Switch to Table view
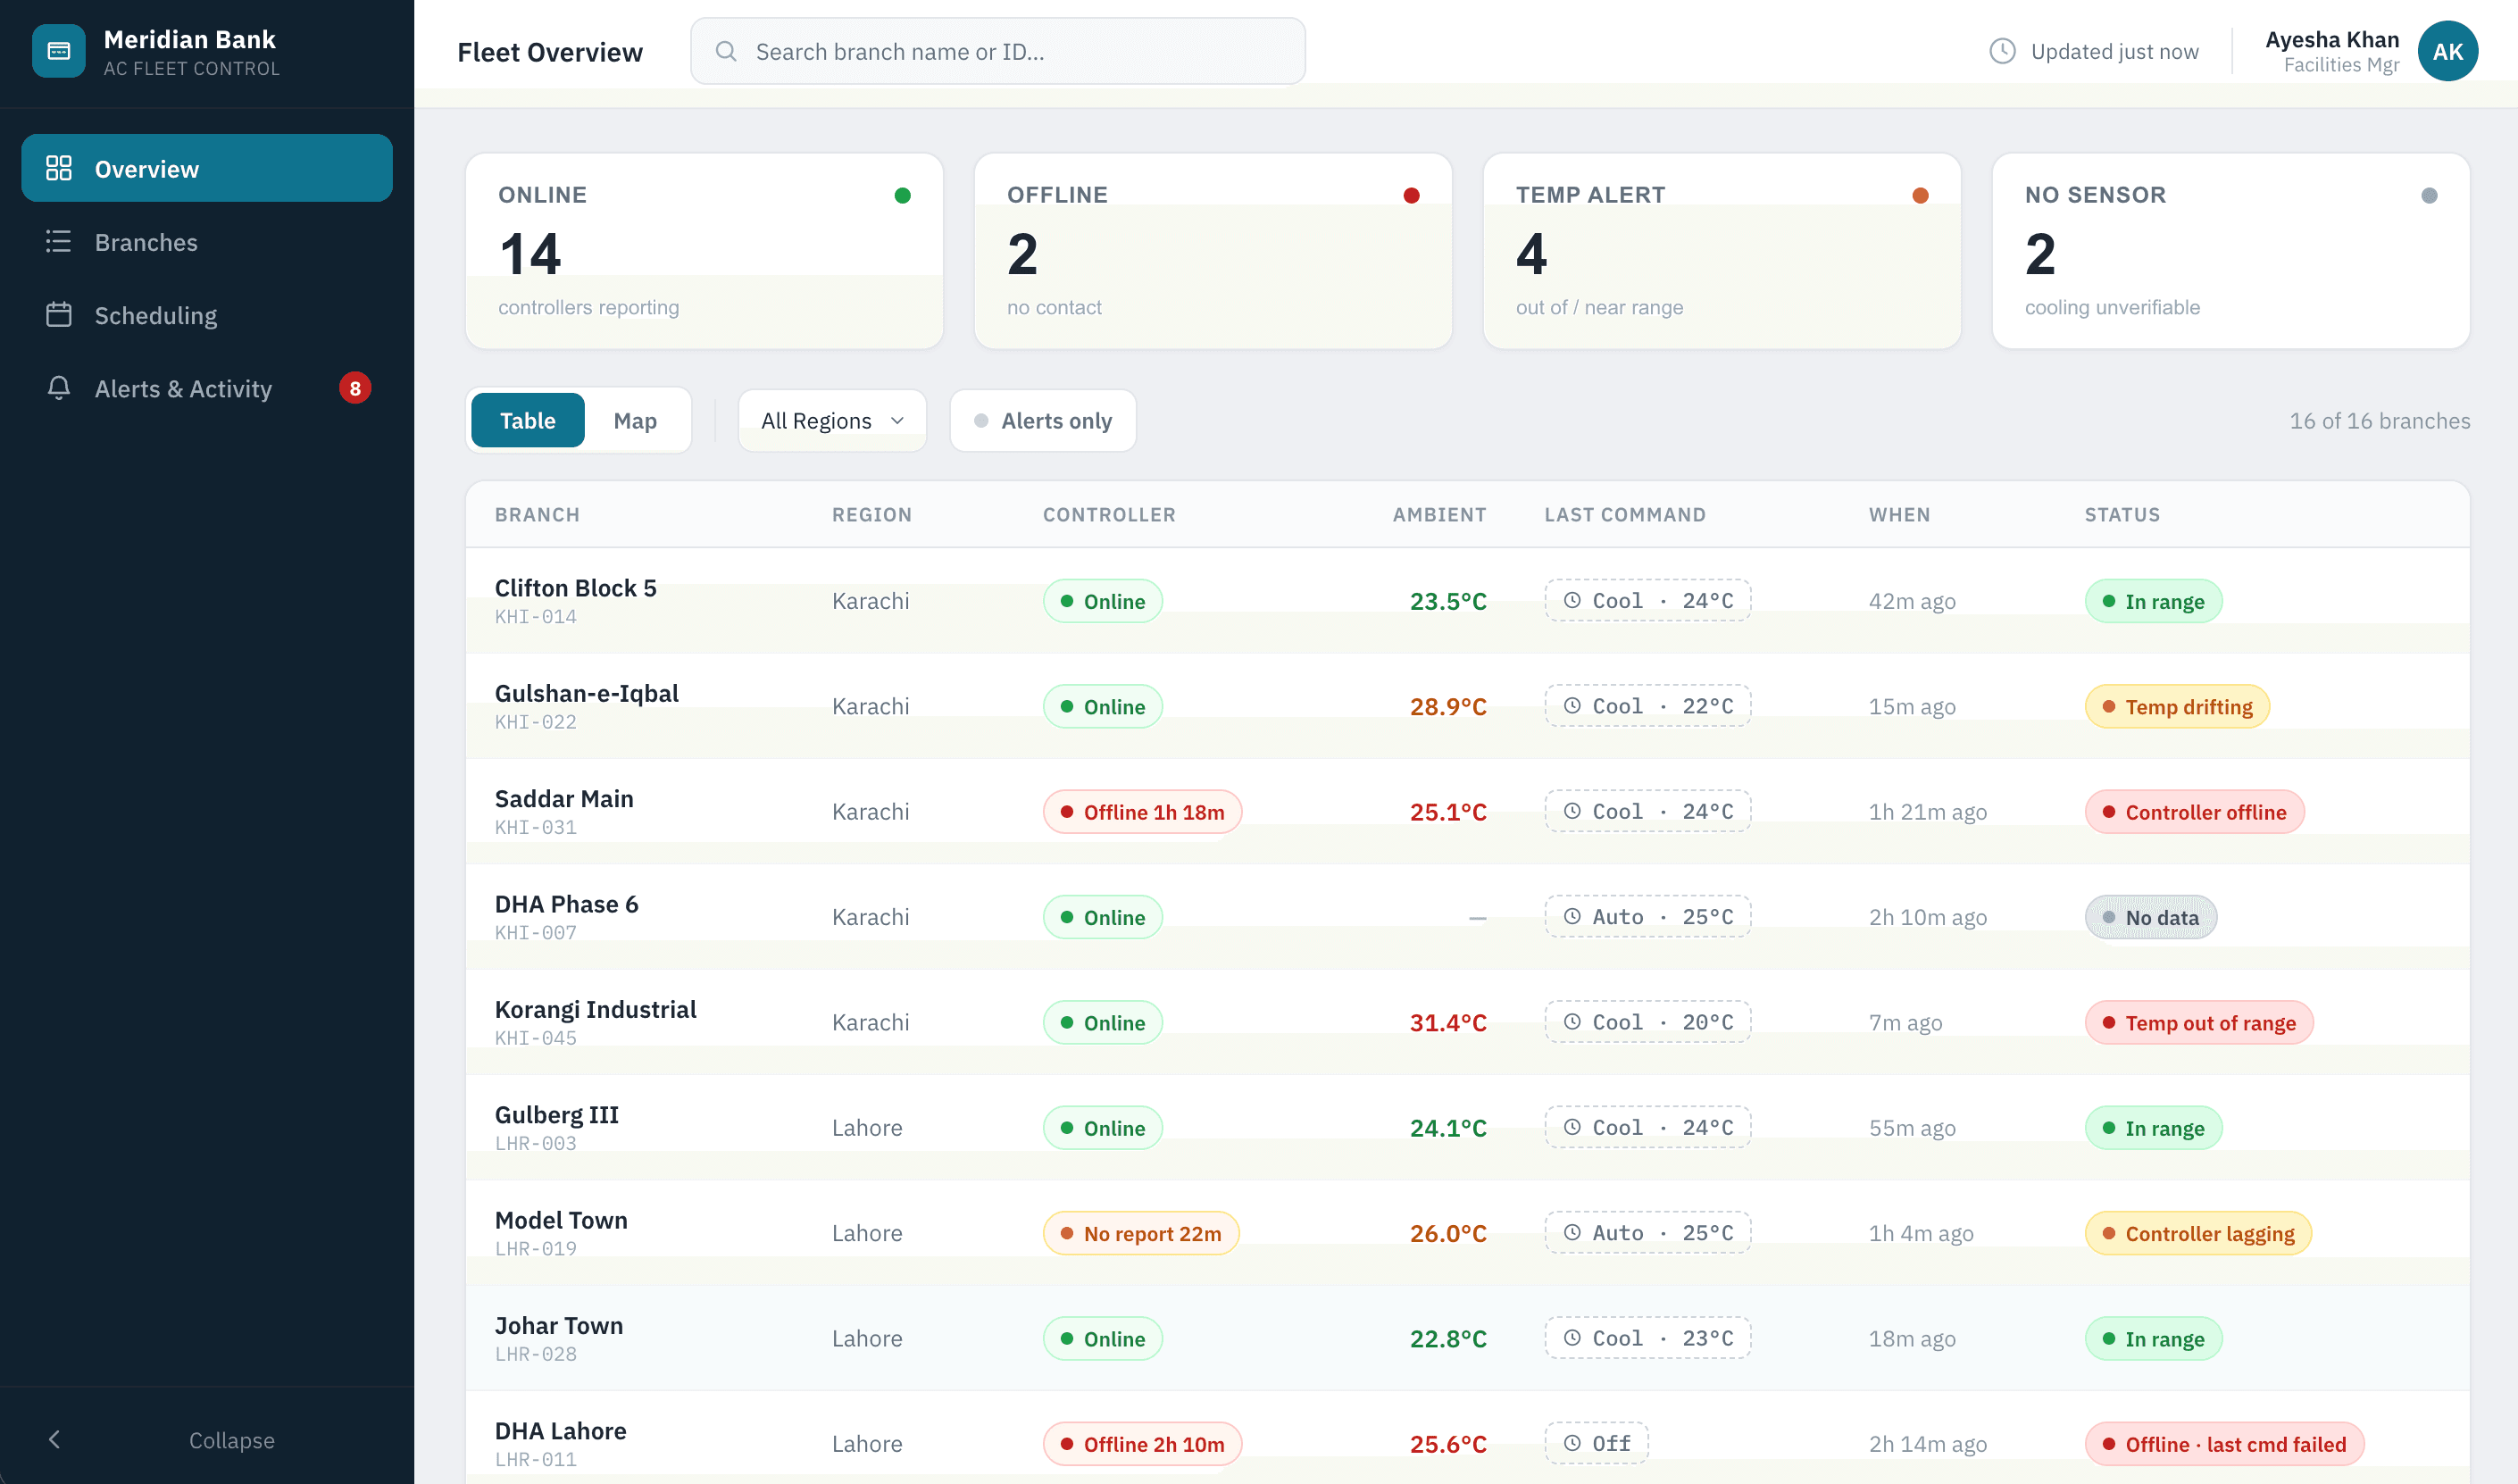Screen dimensions: 2518x1484 [527, 421]
